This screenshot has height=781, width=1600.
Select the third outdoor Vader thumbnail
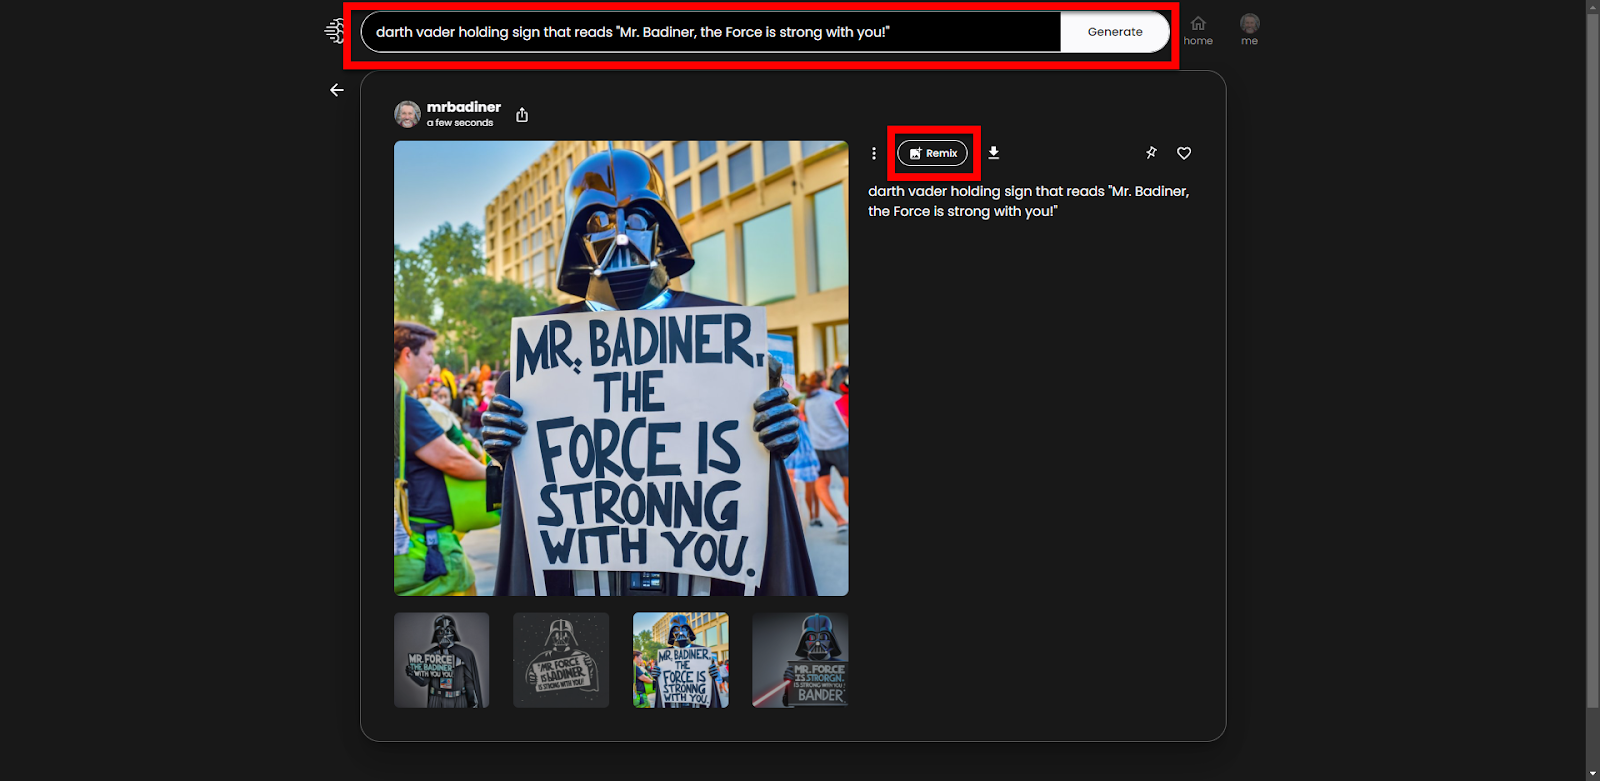click(x=681, y=660)
